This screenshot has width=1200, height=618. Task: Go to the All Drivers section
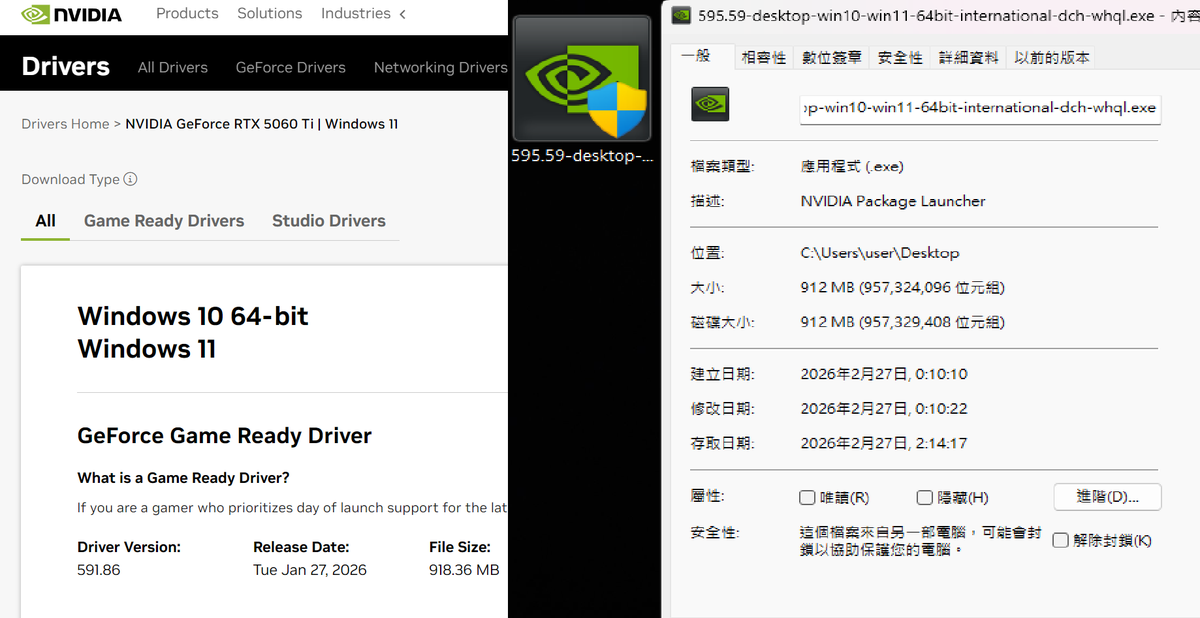tap(173, 67)
